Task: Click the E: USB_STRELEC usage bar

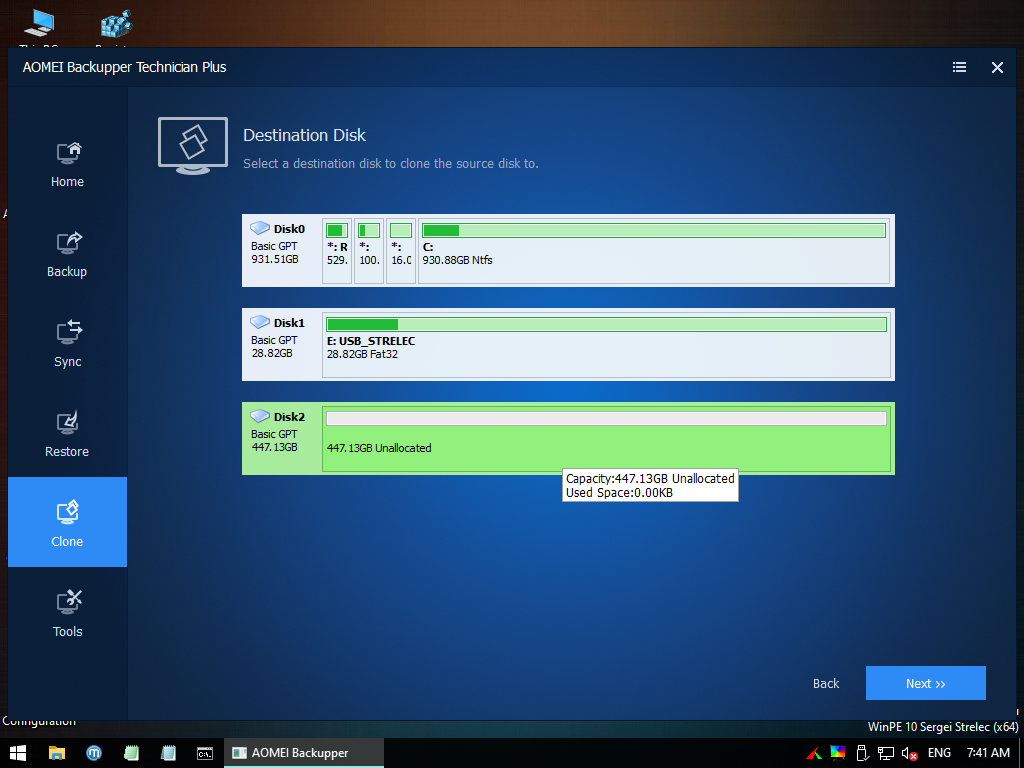Action: pyautogui.click(x=607, y=324)
